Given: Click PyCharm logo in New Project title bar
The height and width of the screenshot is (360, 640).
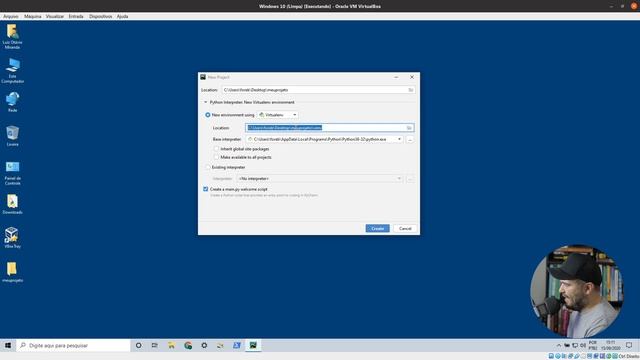Looking at the screenshot, I should 203,77.
